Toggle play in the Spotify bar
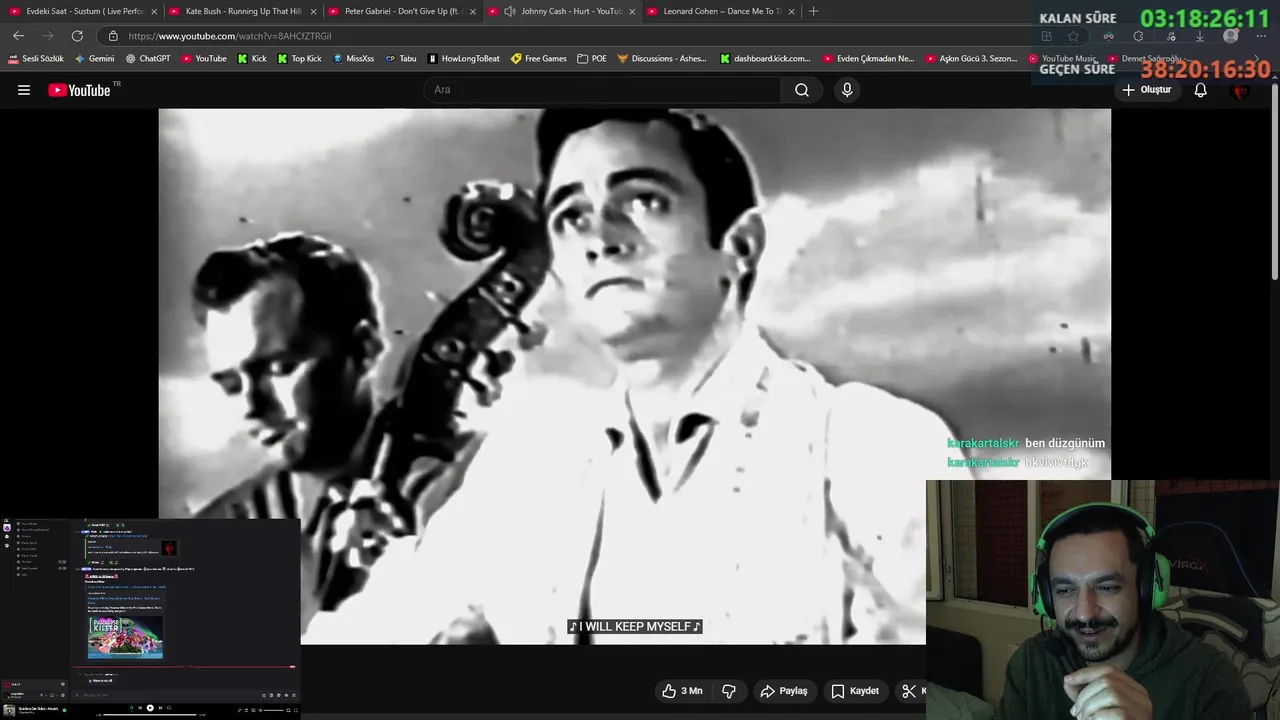This screenshot has width=1280, height=720. pos(150,708)
